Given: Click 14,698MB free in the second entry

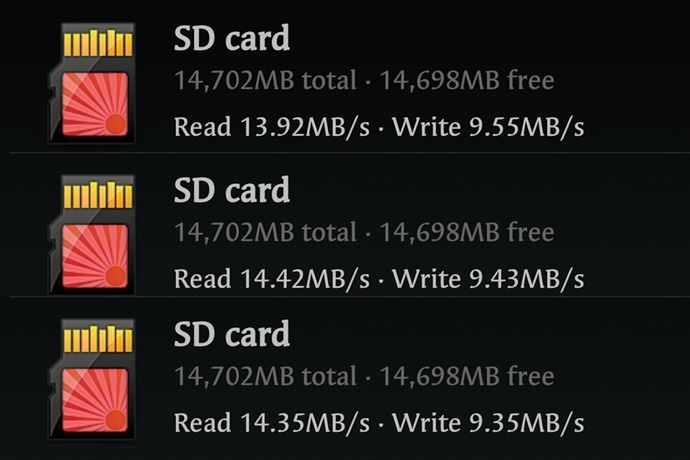Looking at the screenshot, I should 467,232.
